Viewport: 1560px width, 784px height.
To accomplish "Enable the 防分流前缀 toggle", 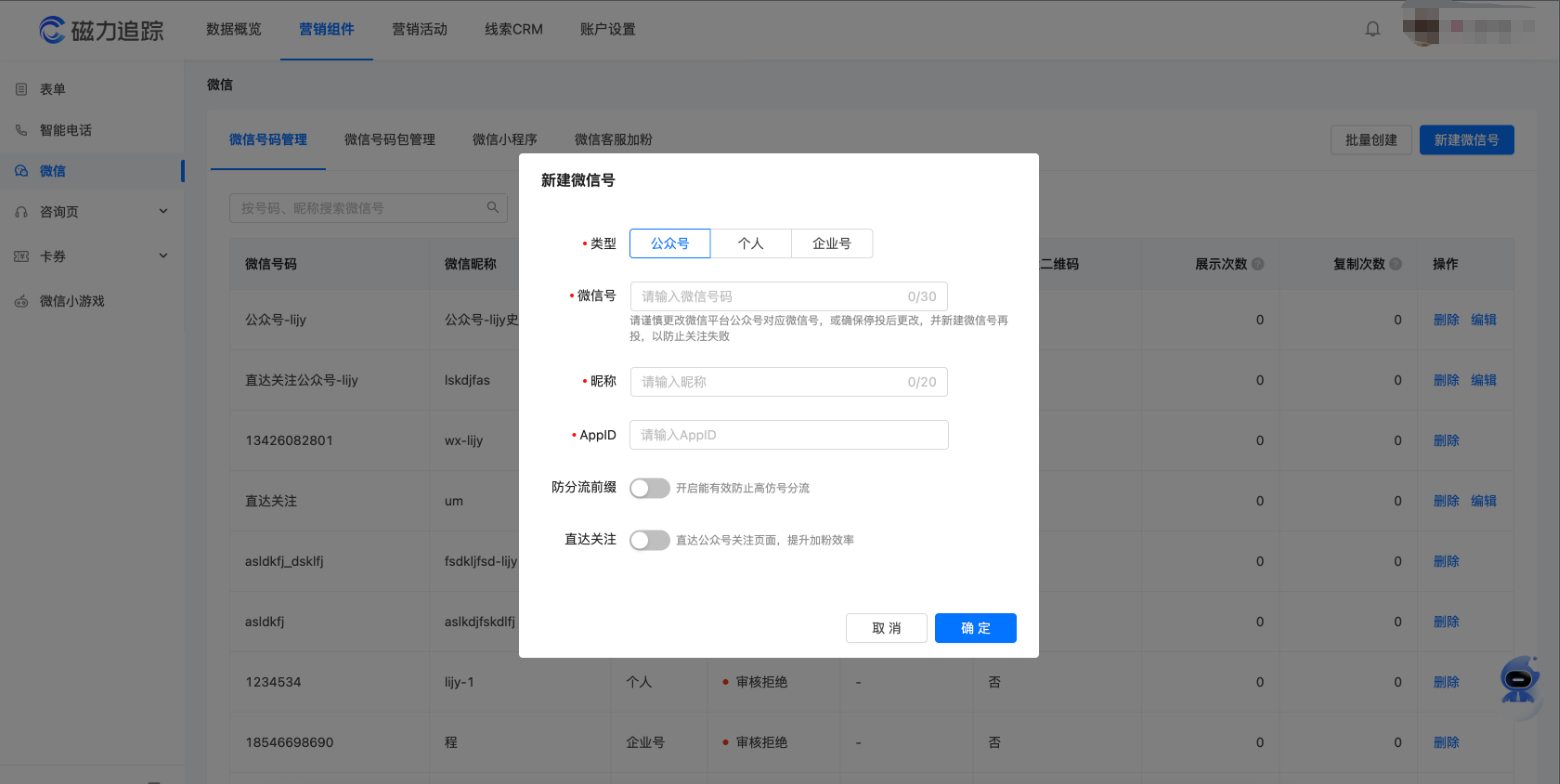I will [649, 488].
